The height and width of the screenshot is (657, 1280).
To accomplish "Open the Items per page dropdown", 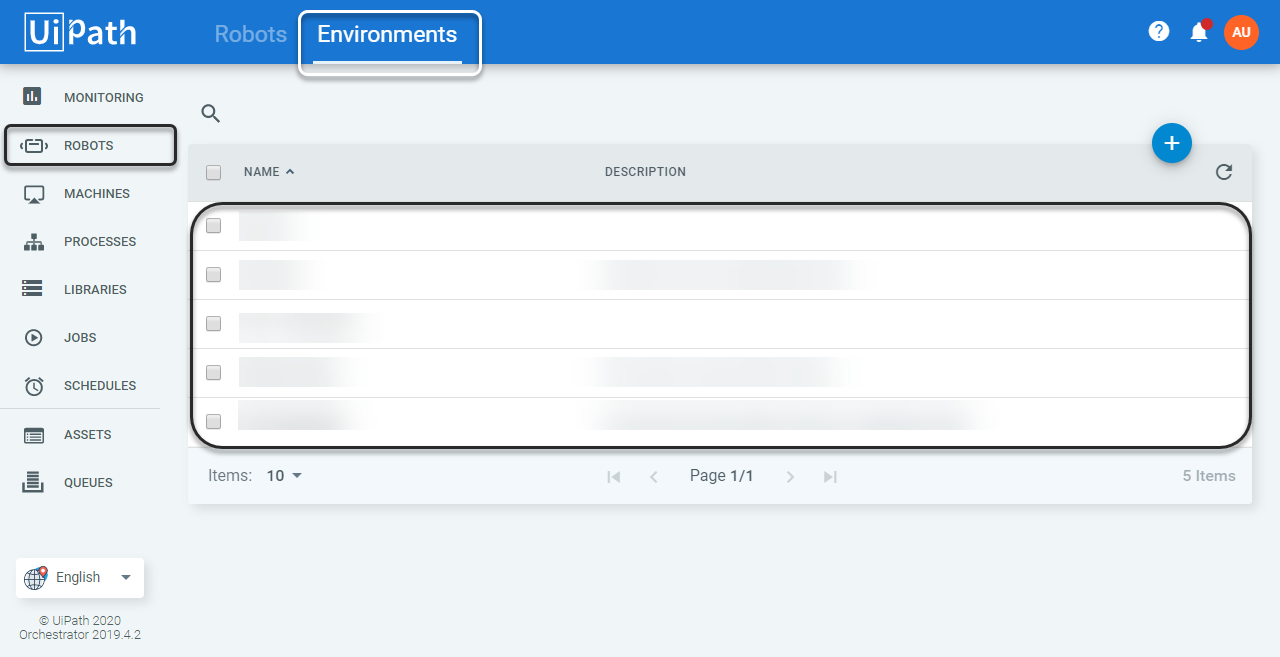I will coord(284,476).
